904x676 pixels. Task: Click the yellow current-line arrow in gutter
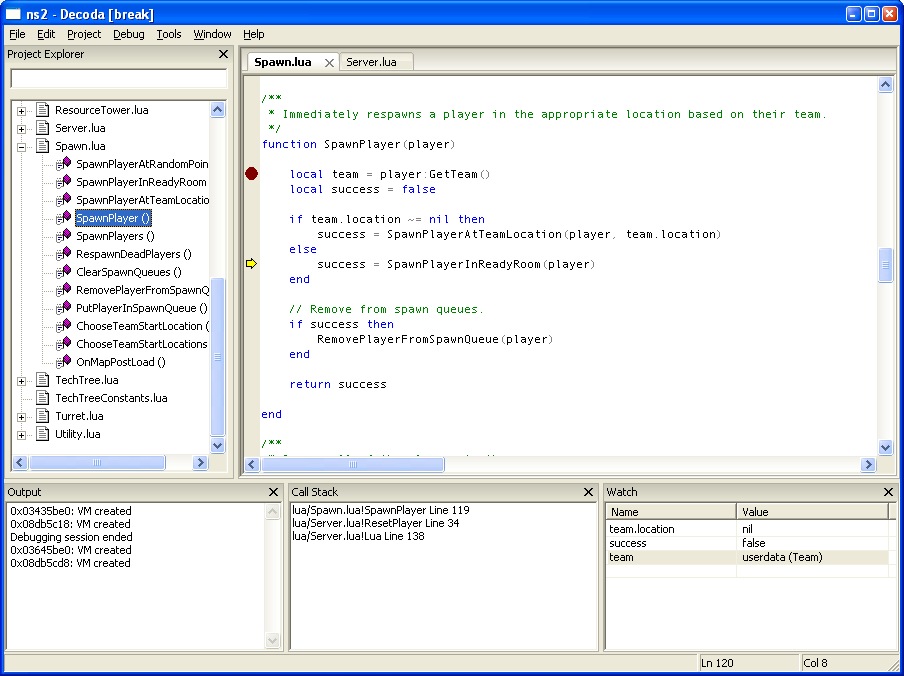(251, 264)
